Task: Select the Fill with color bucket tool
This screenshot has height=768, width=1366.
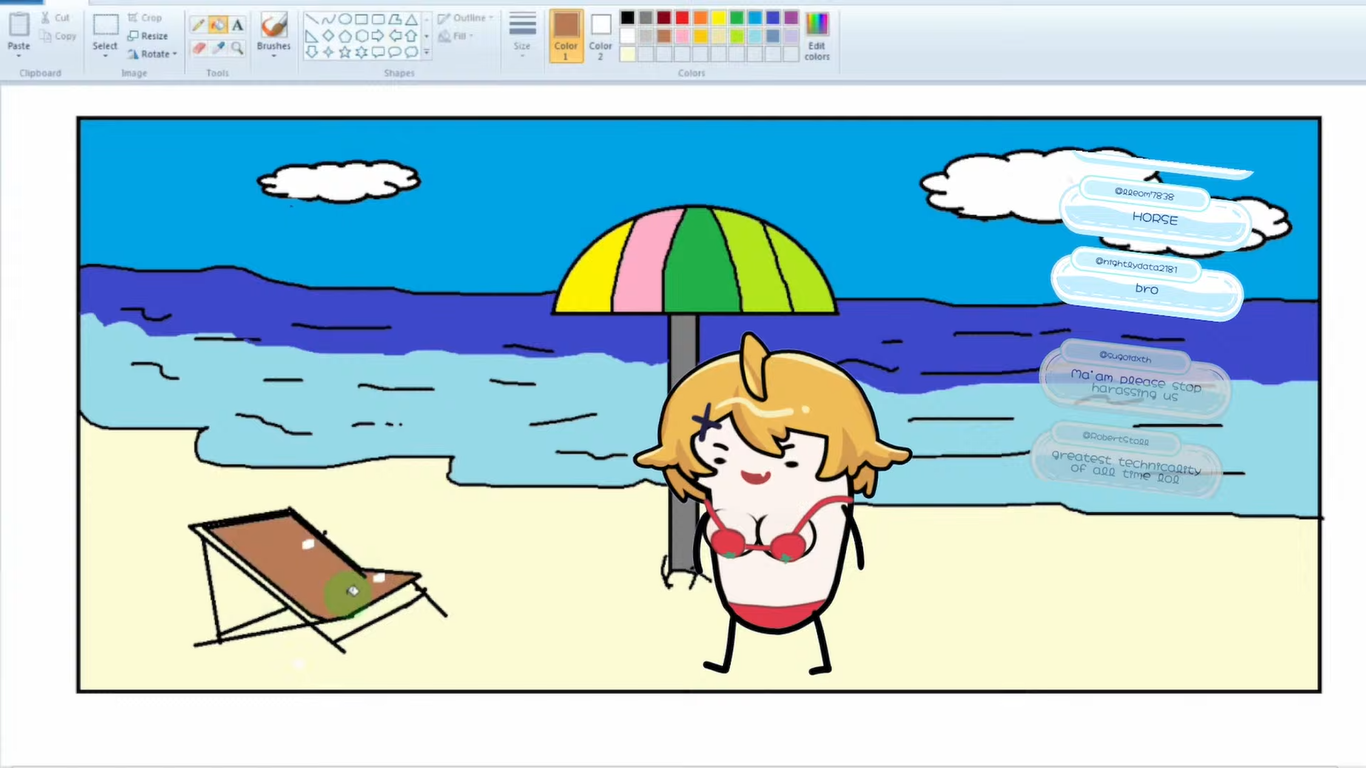Action: [217, 25]
